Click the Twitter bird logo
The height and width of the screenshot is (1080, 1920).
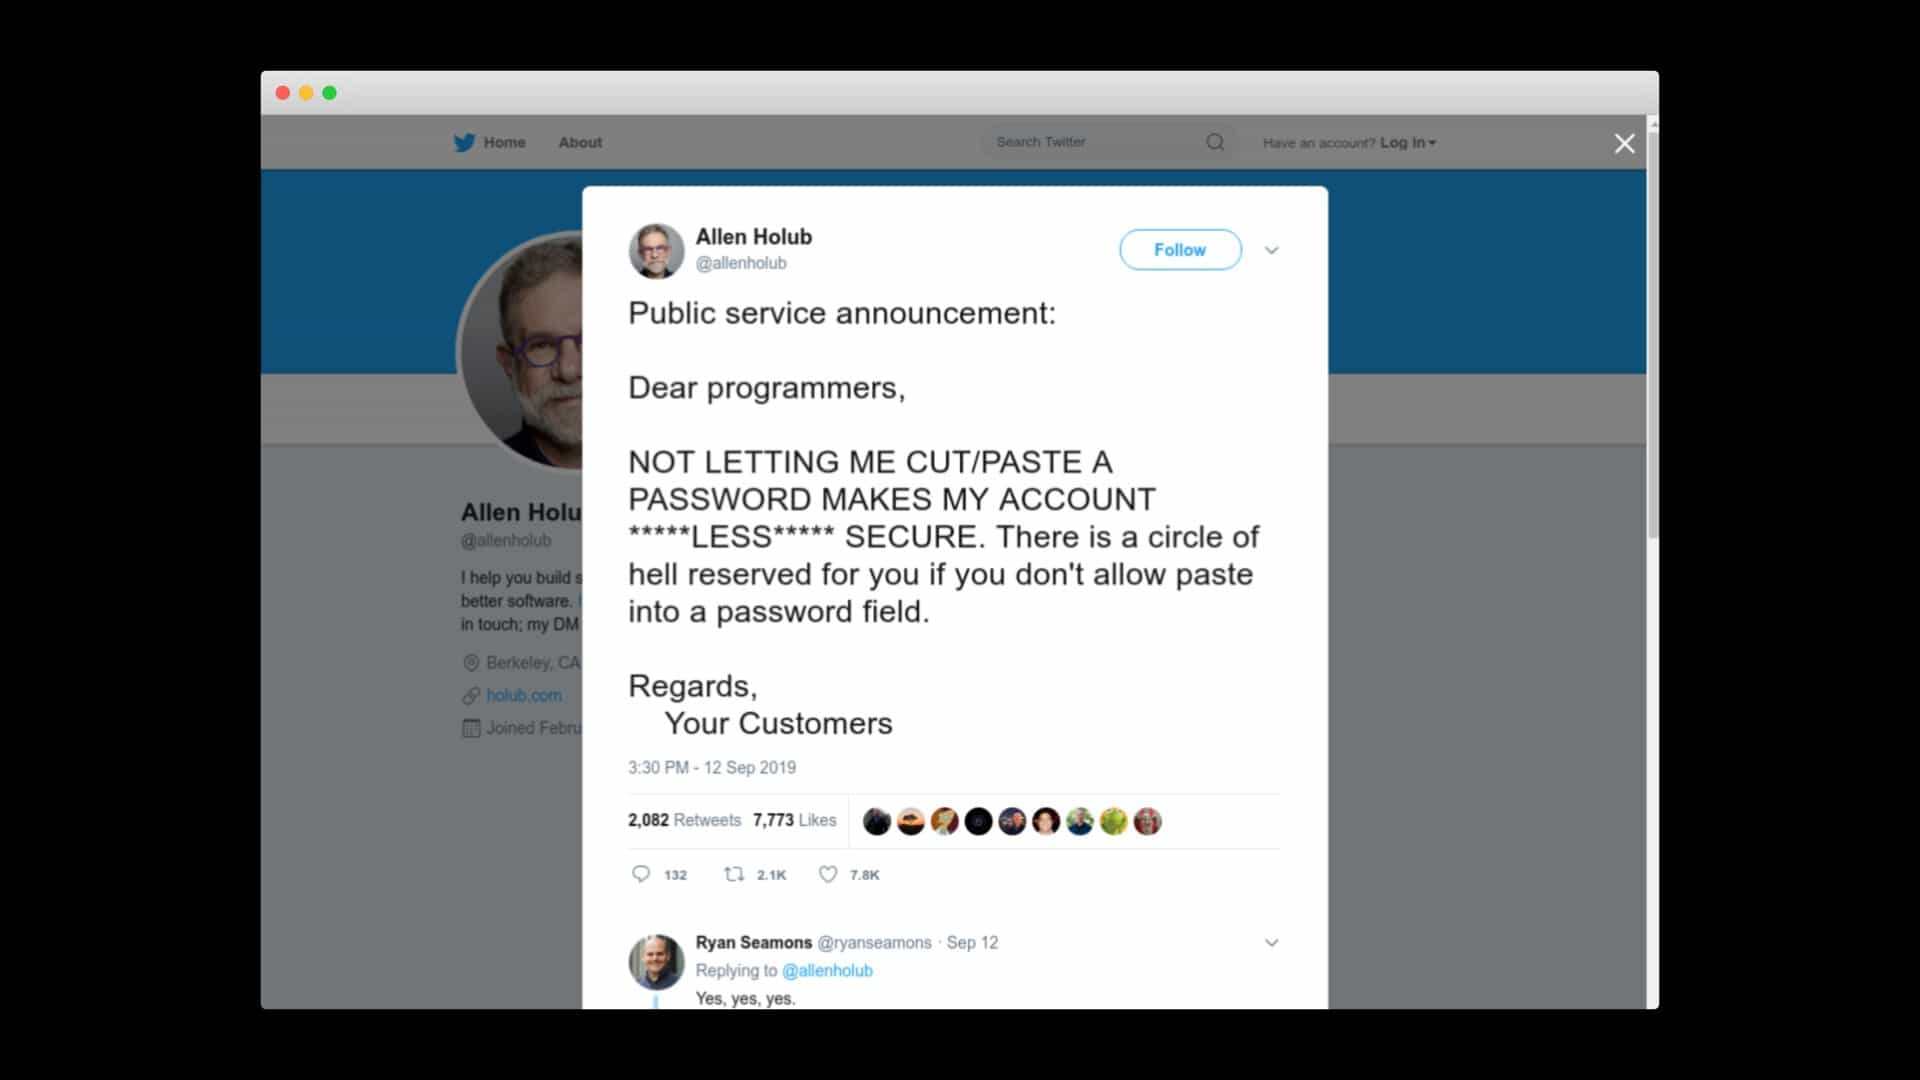point(464,142)
